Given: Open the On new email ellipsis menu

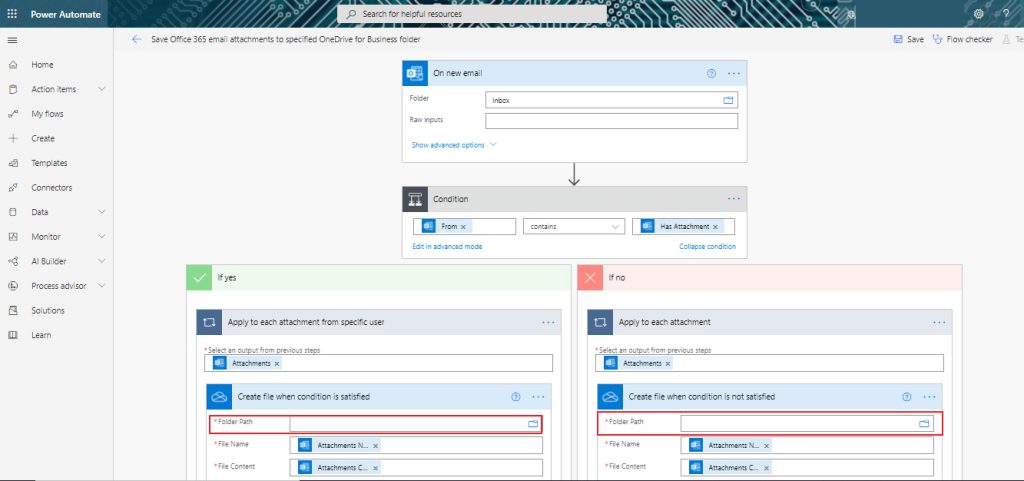Looking at the screenshot, I should click(x=734, y=73).
